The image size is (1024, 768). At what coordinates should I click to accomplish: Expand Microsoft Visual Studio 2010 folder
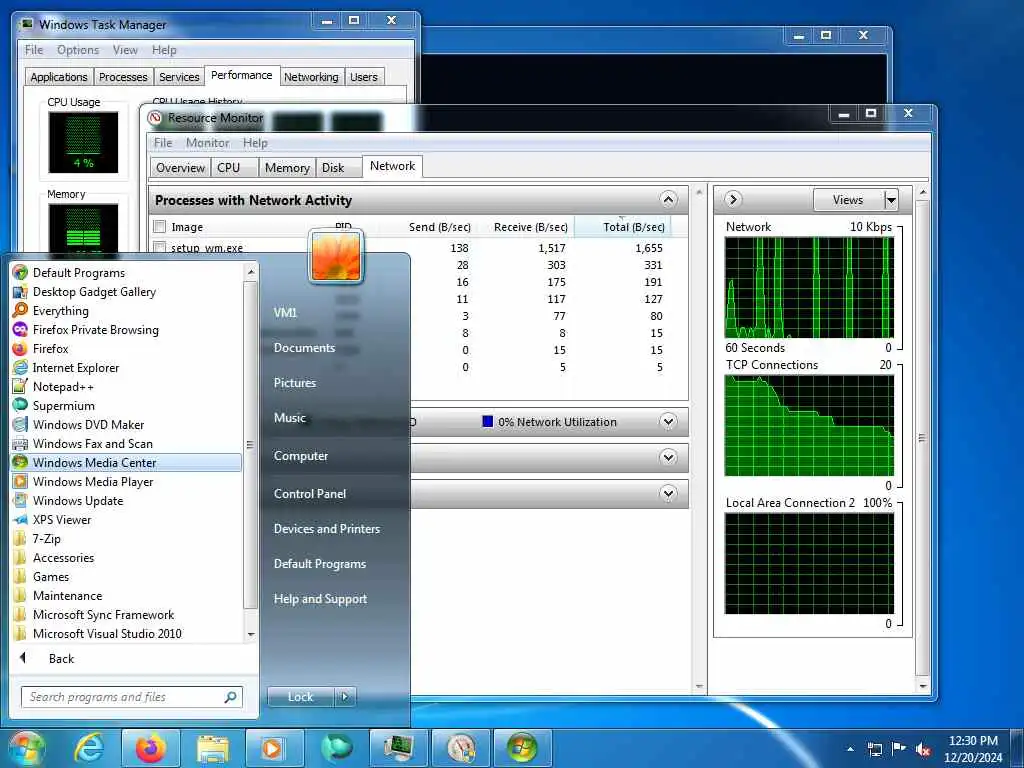[x=97, y=633]
